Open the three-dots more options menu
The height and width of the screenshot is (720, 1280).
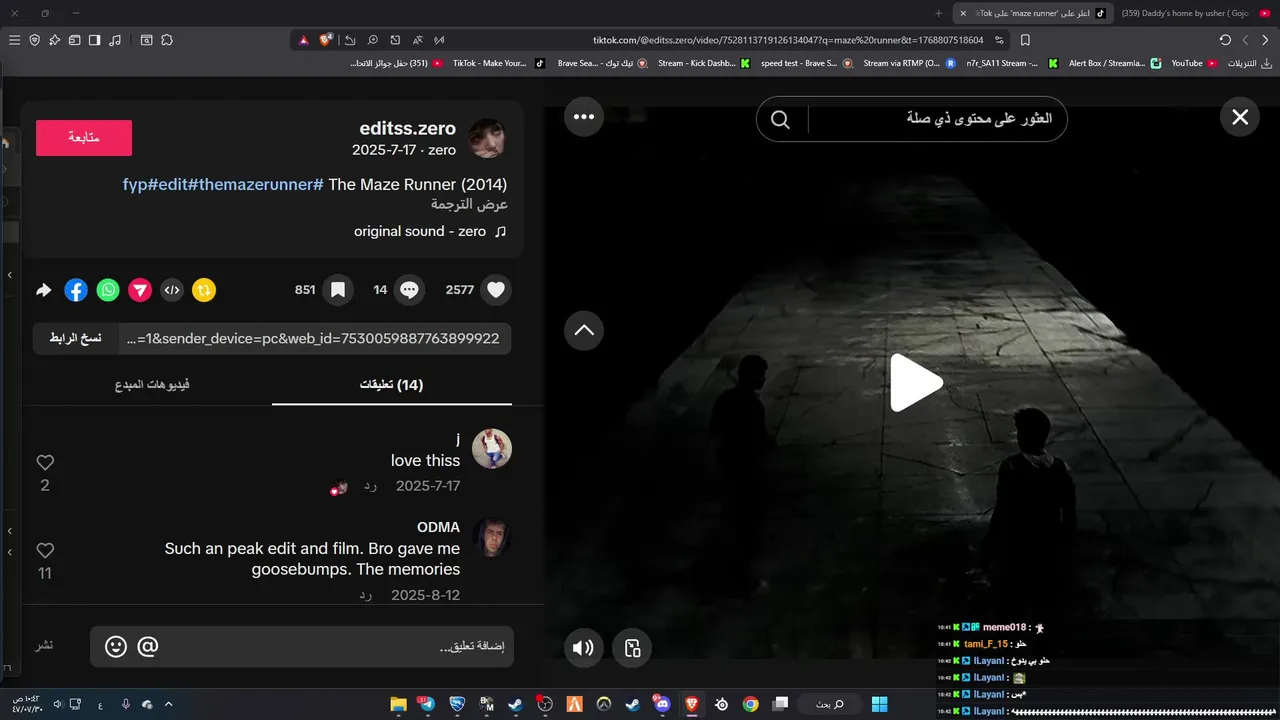(x=584, y=117)
